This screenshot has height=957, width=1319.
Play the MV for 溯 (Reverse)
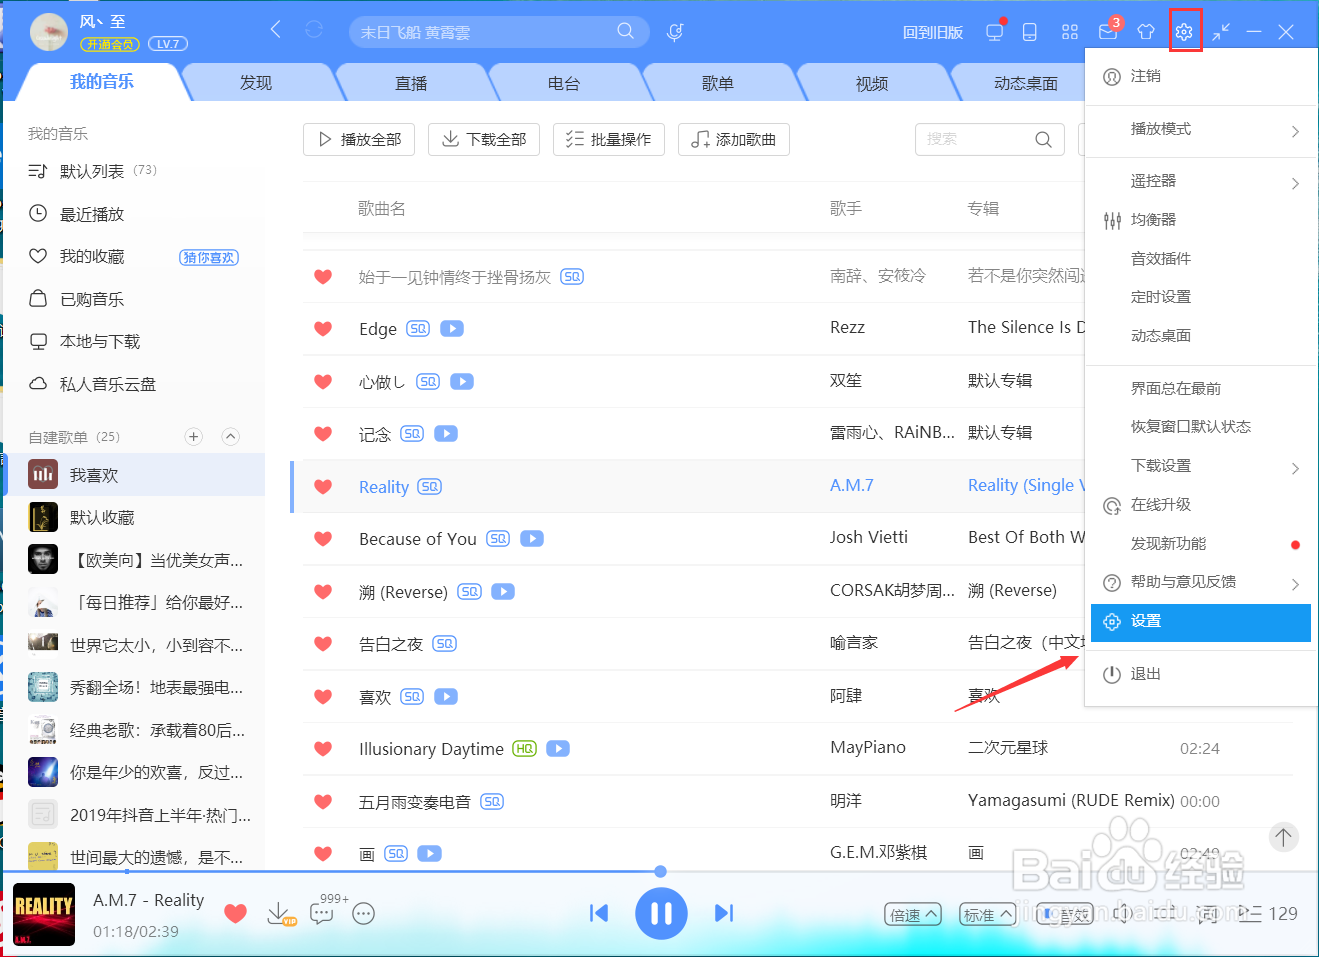coord(503,591)
